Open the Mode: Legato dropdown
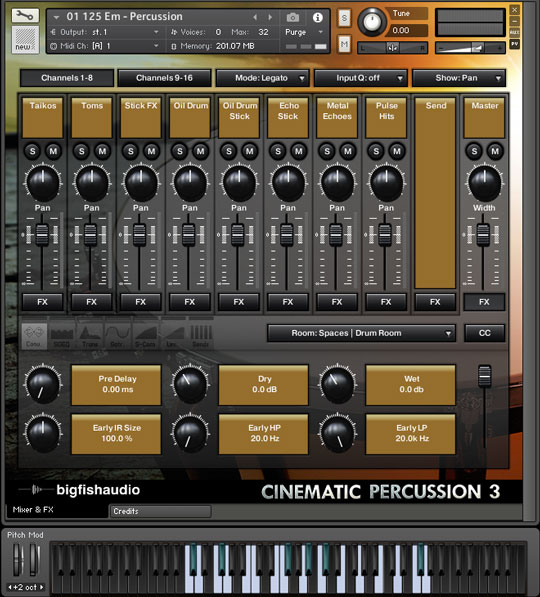This screenshot has height=597, width=540. [263, 78]
